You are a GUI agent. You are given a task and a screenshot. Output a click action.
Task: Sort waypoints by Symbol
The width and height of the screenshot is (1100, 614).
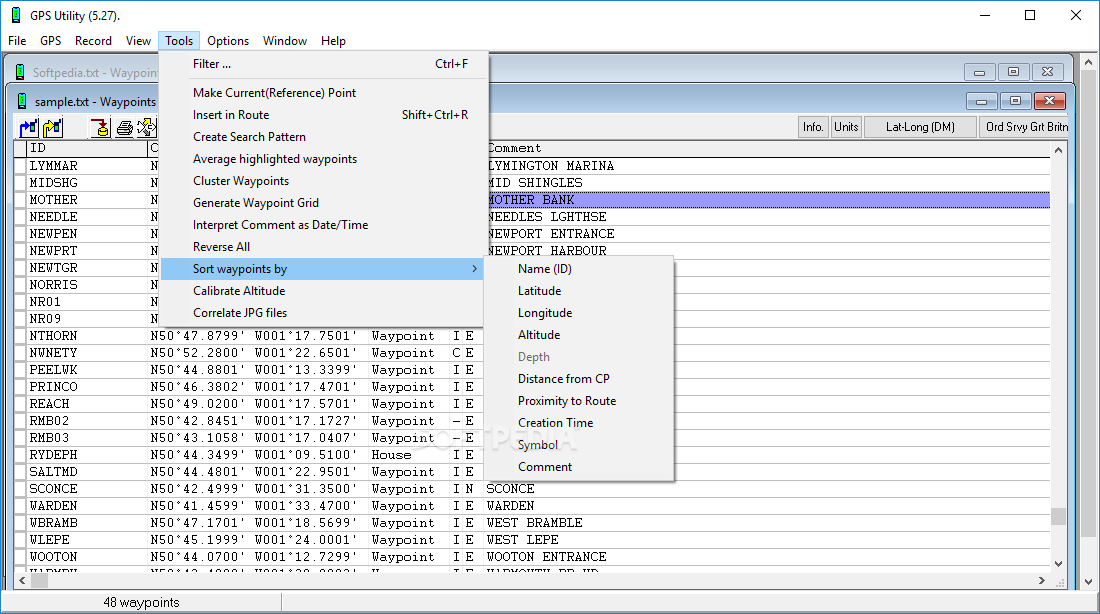[x=579, y=445]
